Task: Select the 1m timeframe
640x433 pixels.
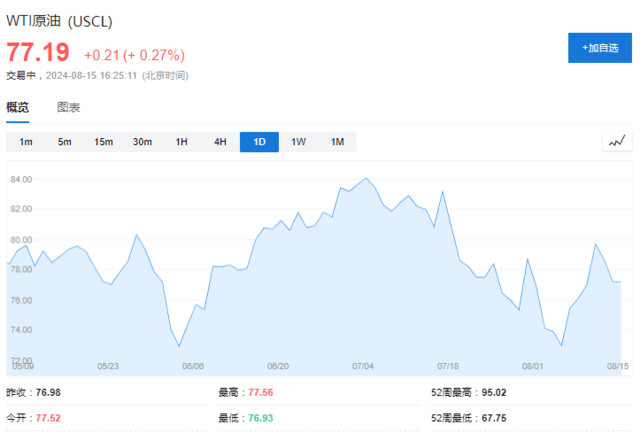Action: point(26,142)
